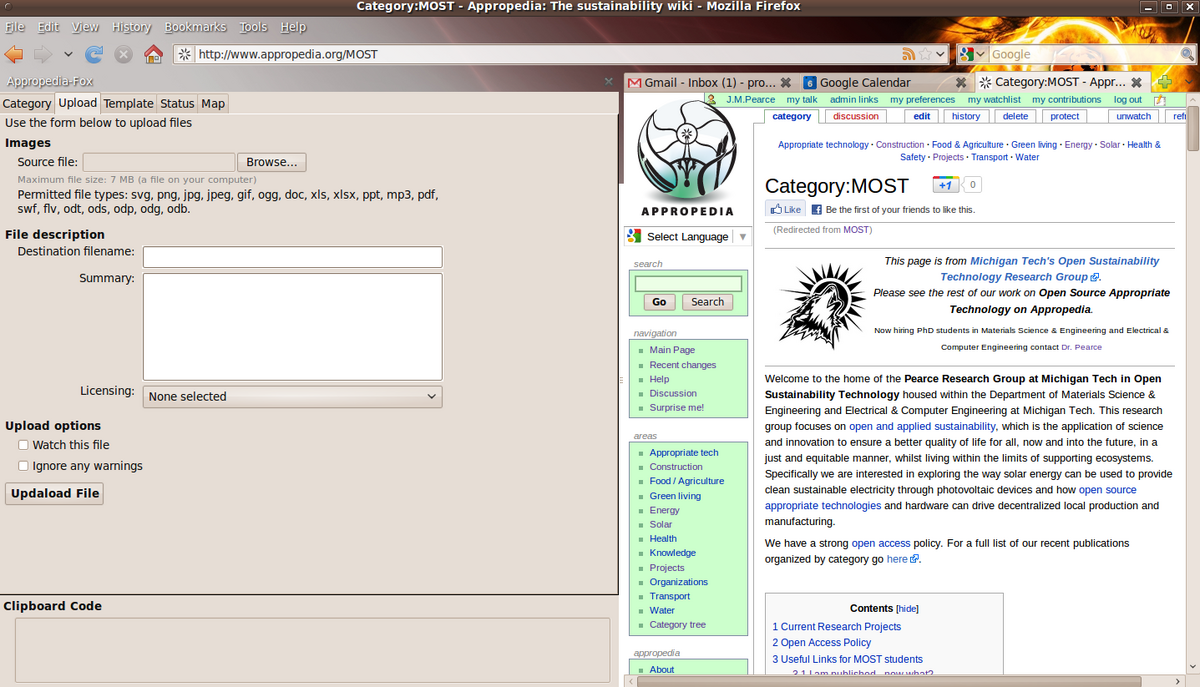Switch to the Map sidebar tab
This screenshot has width=1200, height=687.
(213, 103)
